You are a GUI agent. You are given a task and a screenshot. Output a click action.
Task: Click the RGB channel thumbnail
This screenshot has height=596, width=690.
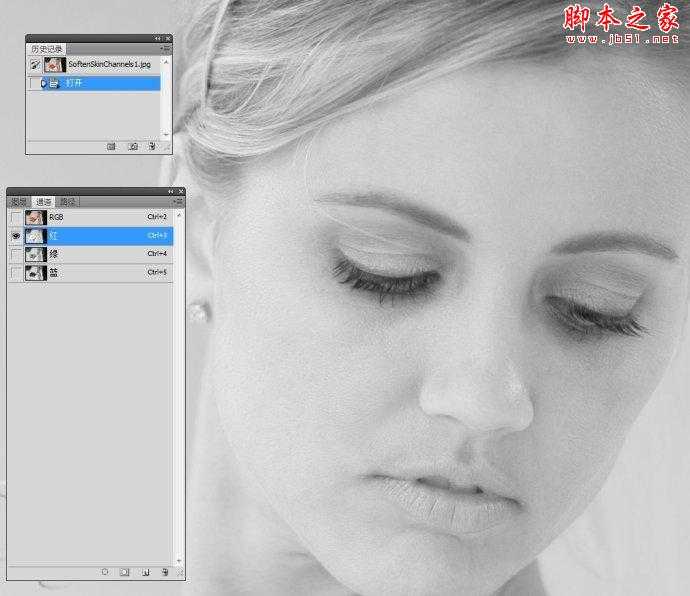[36, 217]
